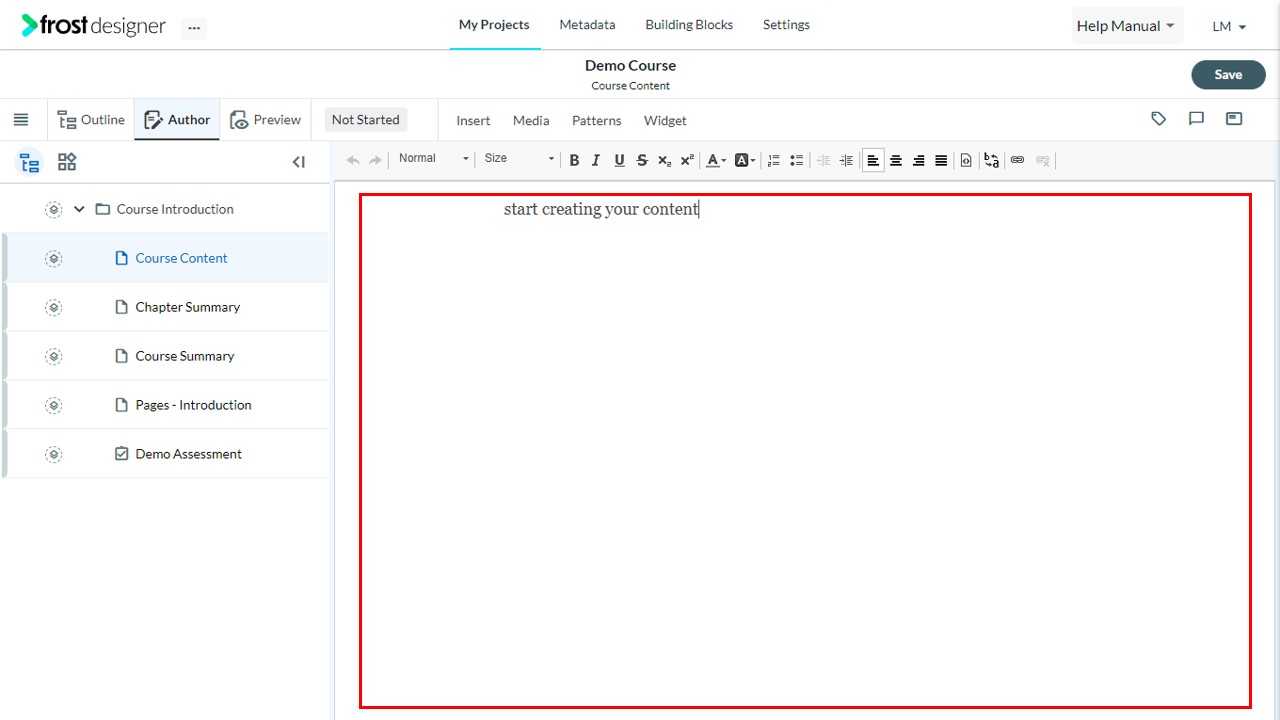Open the font Size dropdown
1280x720 pixels.
pyautogui.click(x=518, y=159)
